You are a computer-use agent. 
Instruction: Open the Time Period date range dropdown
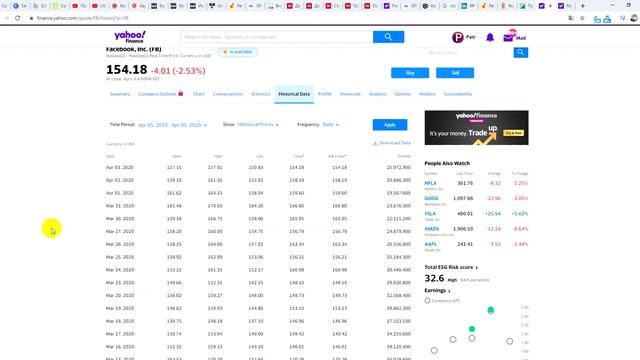(172, 125)
